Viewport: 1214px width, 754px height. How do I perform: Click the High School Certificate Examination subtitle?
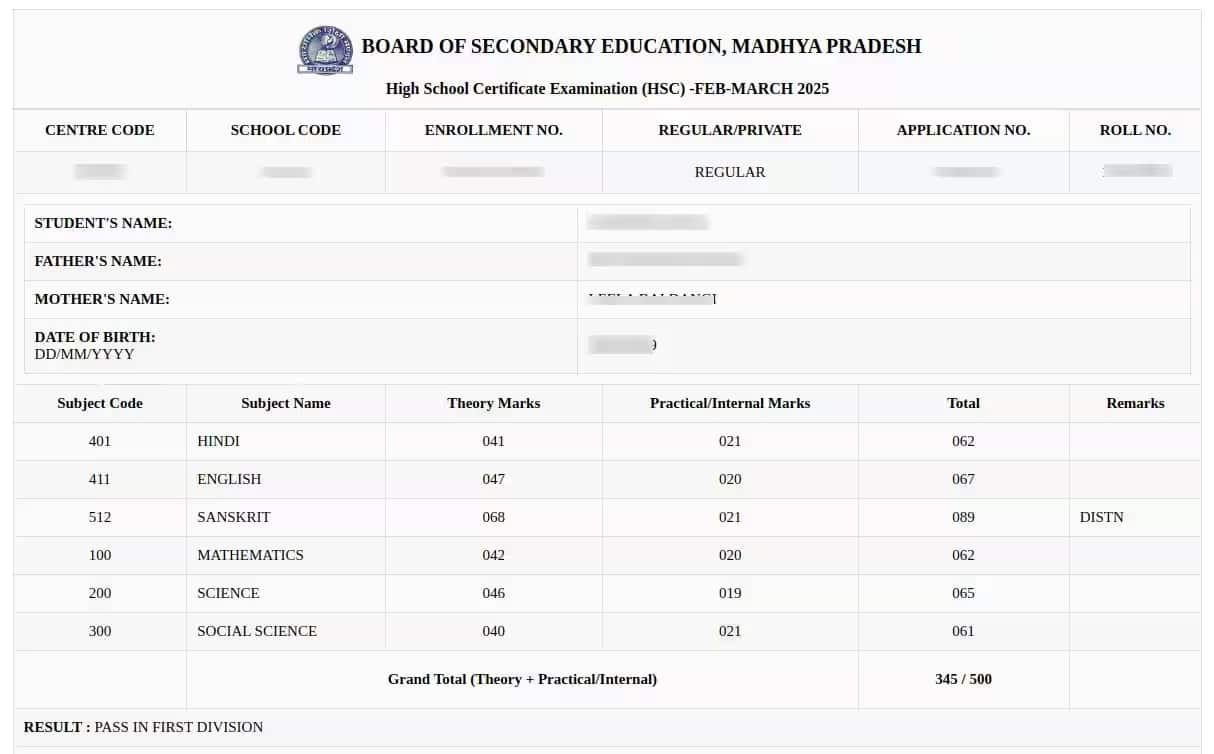point(607,89)
